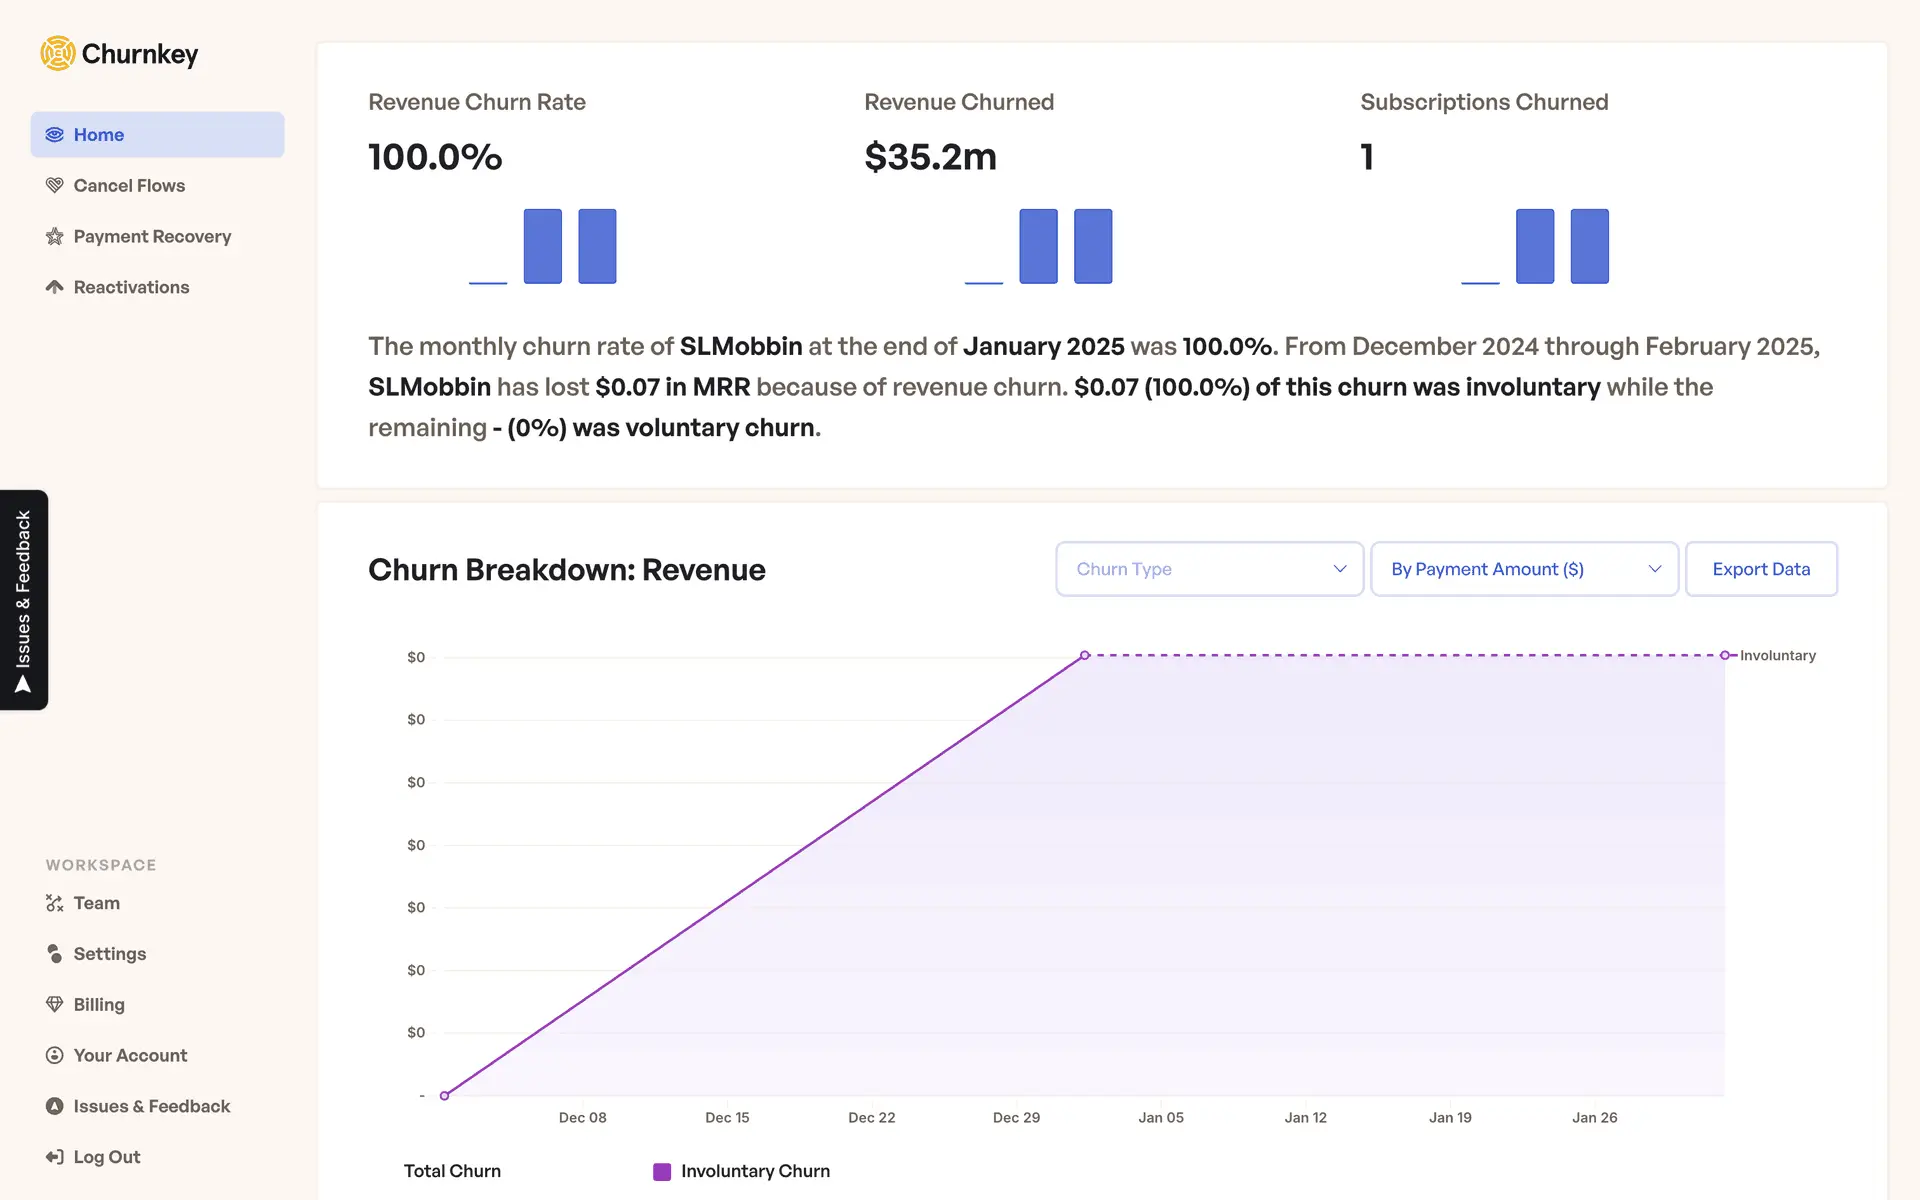
Task: Open Issues & Feedback sidebar item
Action: pyautogui.click(x=151, y=1106)
